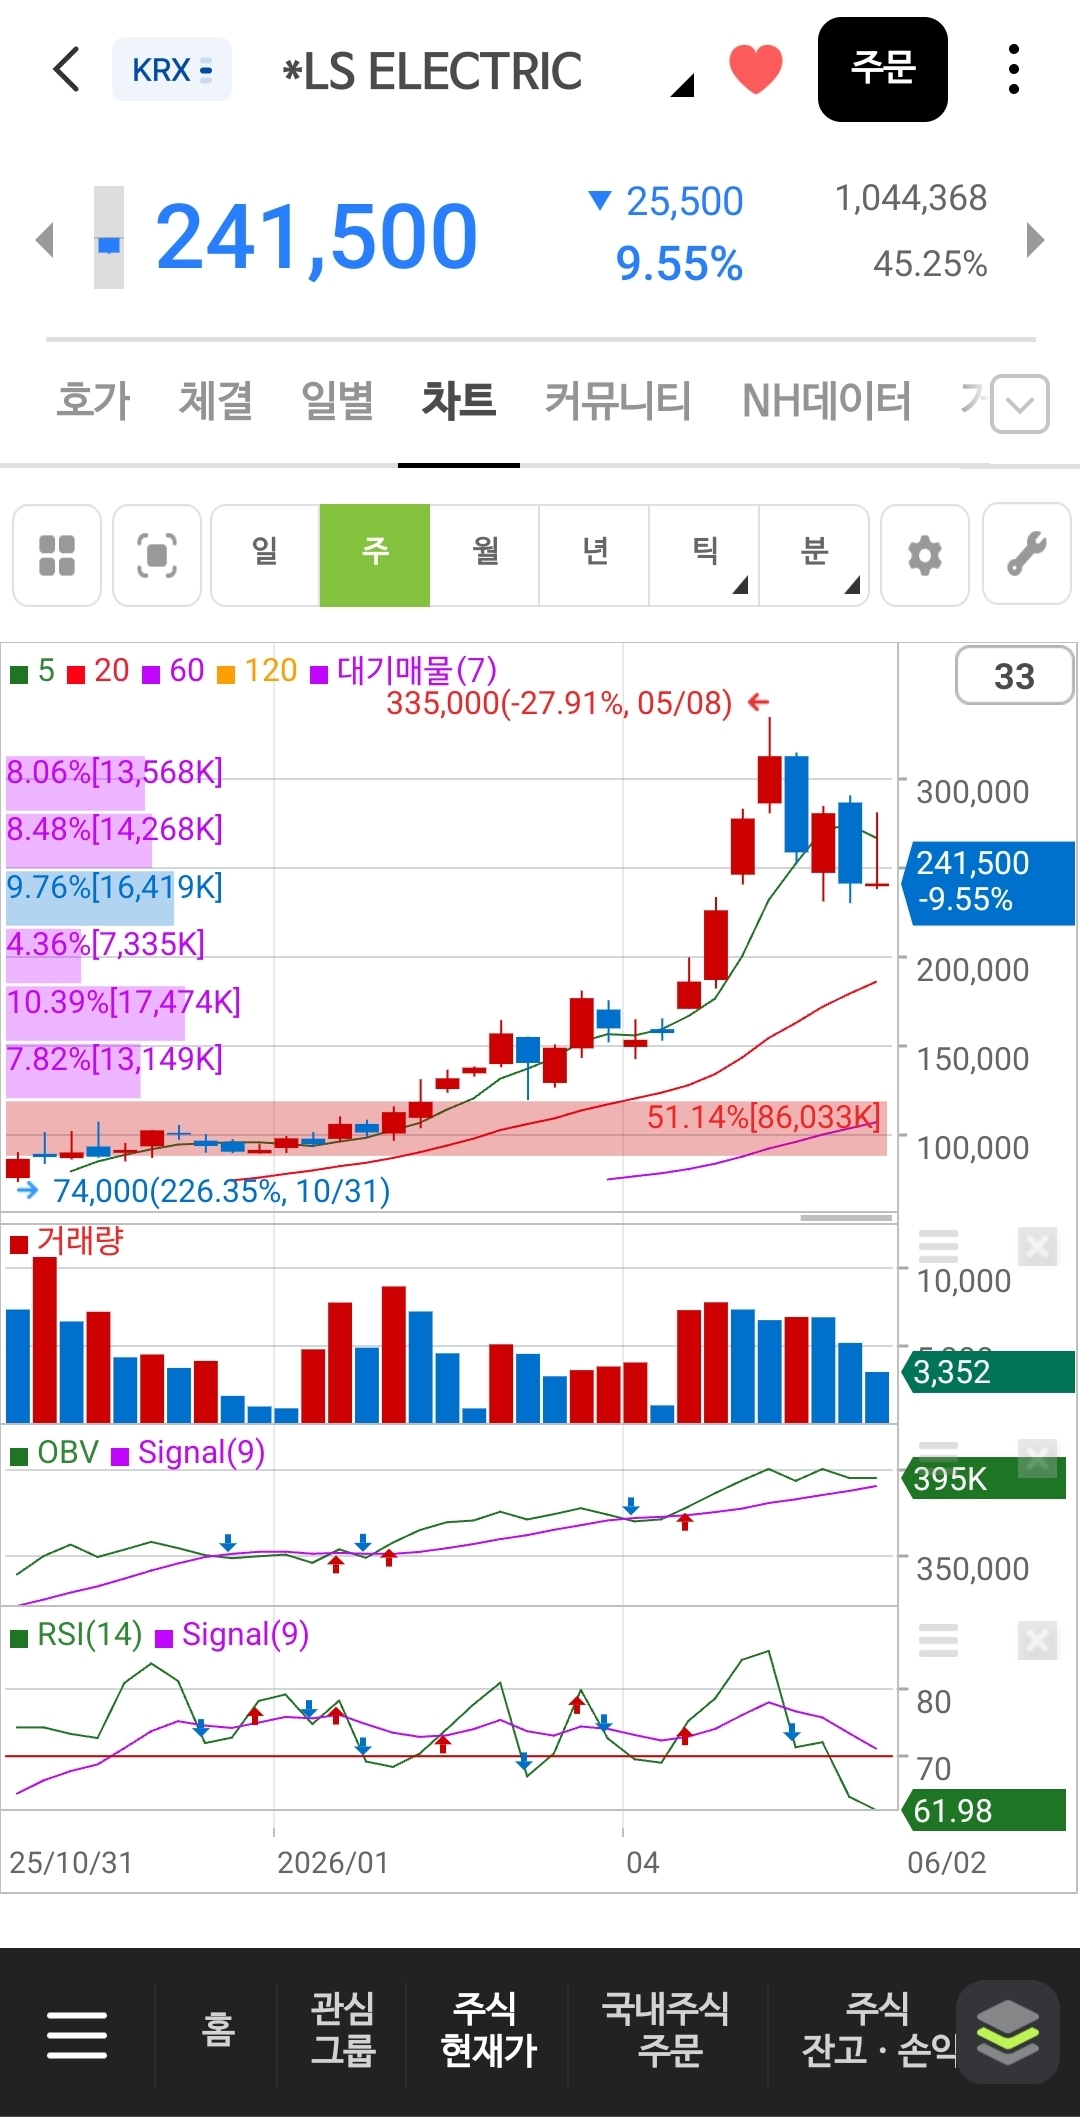Viewport: 1080px width, 2117px height.
Task: Tap the 33 candle count box
Action: tap(1015, 676)
